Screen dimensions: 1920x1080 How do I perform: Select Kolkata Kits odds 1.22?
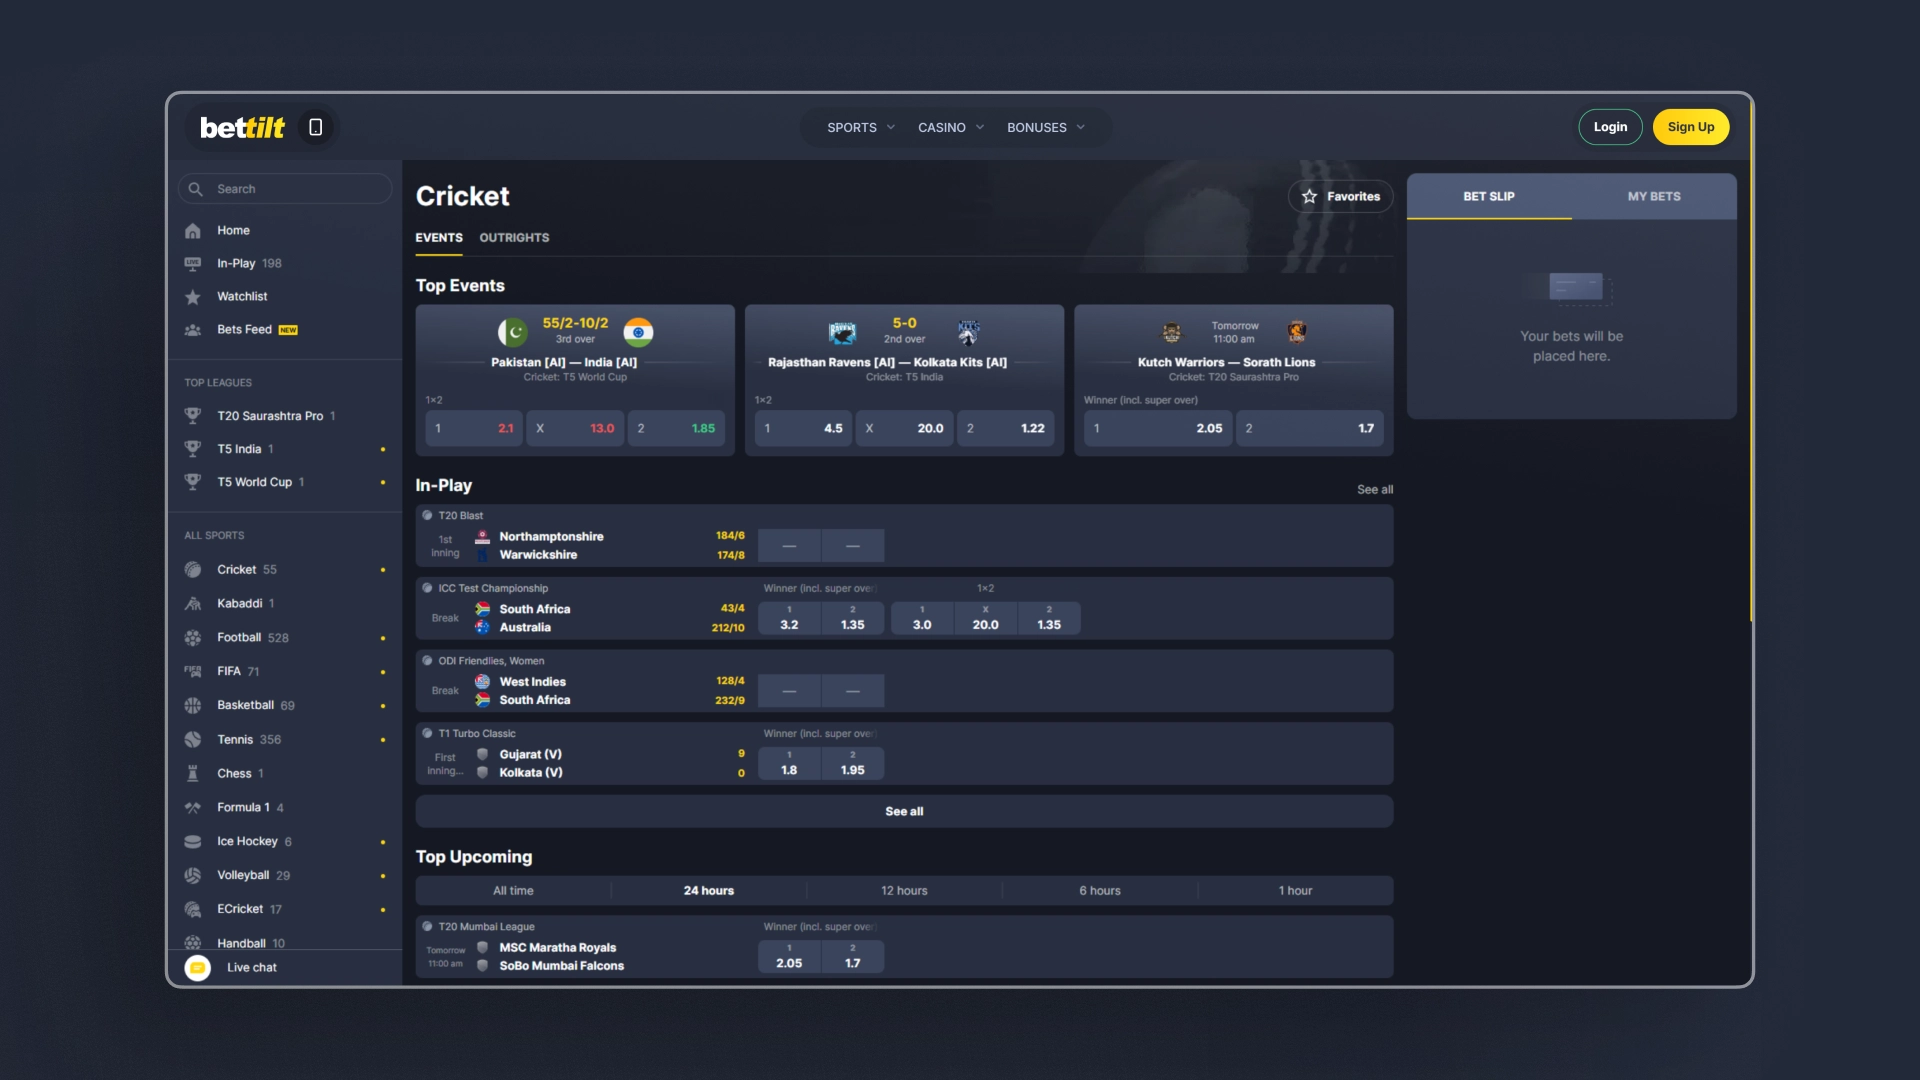coord(1005,429)
